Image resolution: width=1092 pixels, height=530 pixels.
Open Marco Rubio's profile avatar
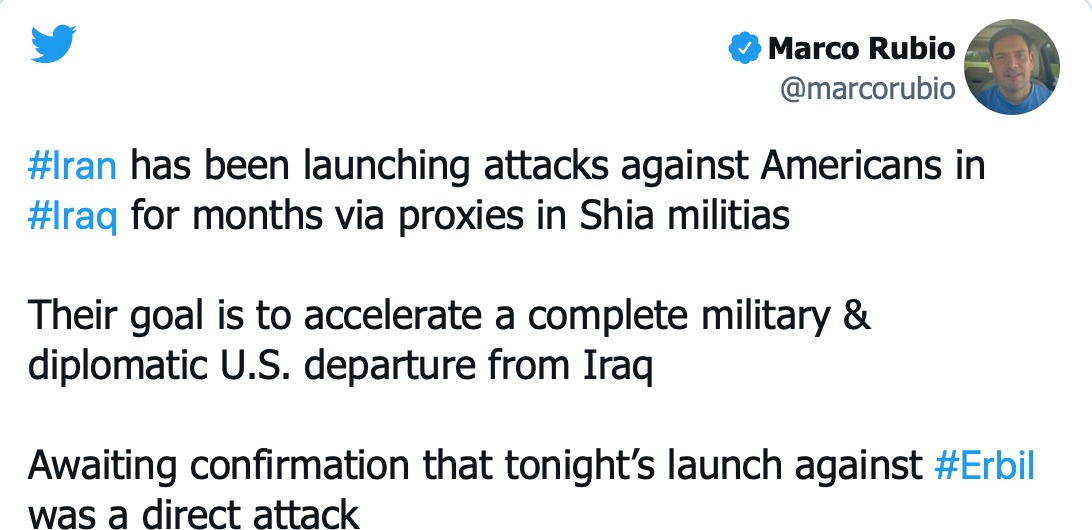coord(1012,67)
